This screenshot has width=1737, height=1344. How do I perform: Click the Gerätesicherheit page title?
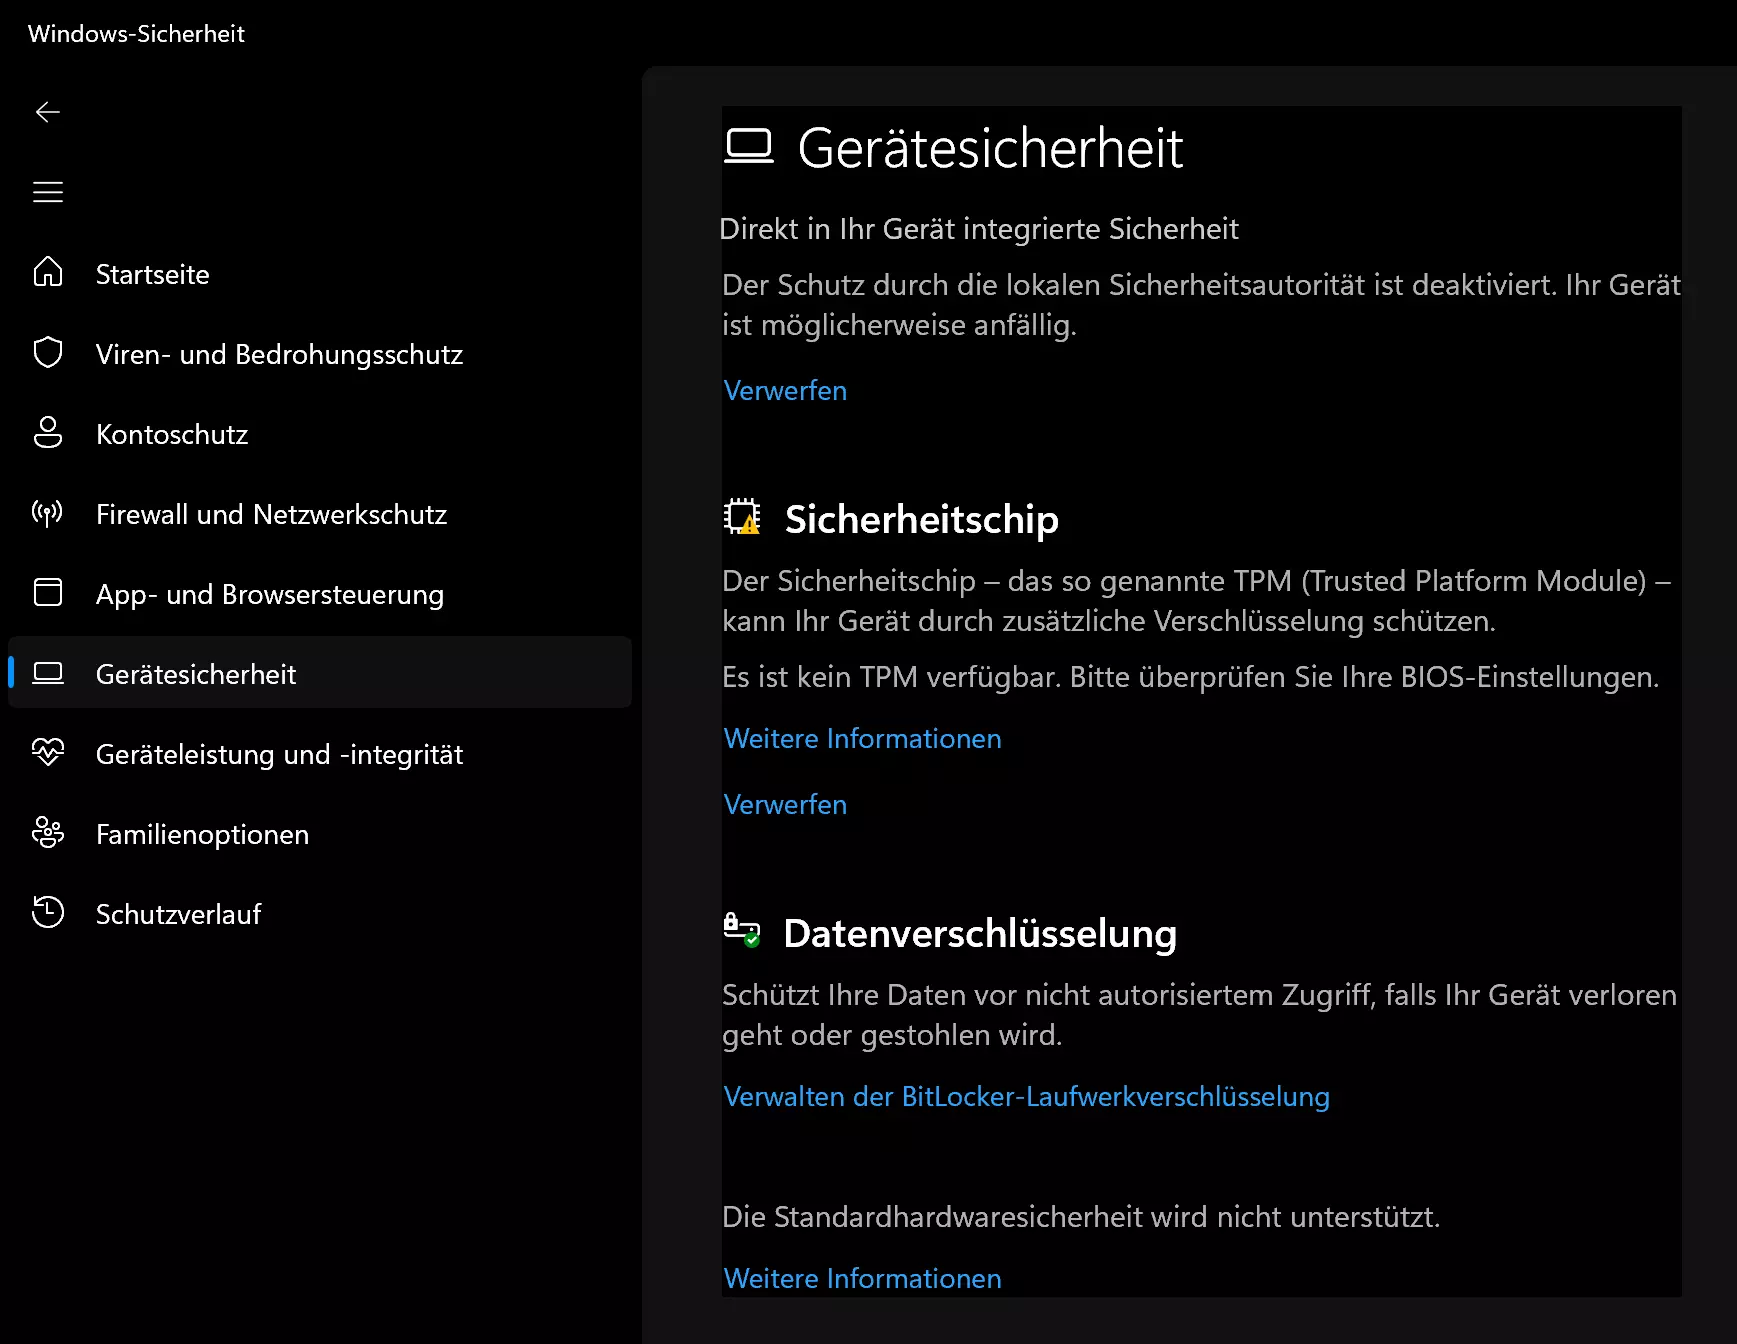(x=990, y=148)
